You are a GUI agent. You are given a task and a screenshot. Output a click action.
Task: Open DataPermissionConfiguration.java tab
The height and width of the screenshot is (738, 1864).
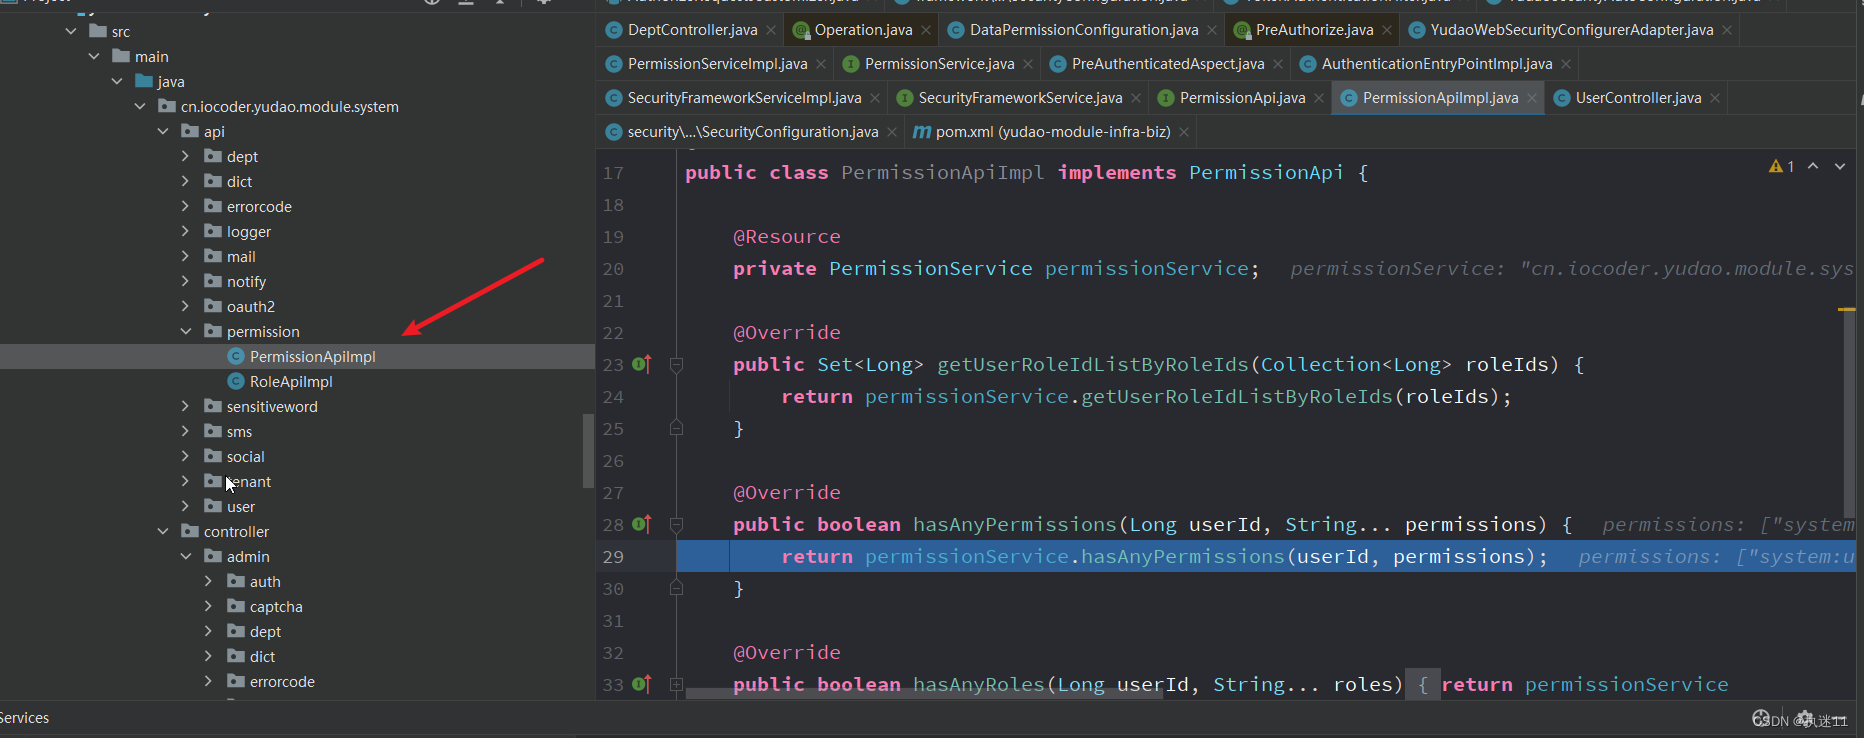pyautogui.click(x=1084, y=30)
